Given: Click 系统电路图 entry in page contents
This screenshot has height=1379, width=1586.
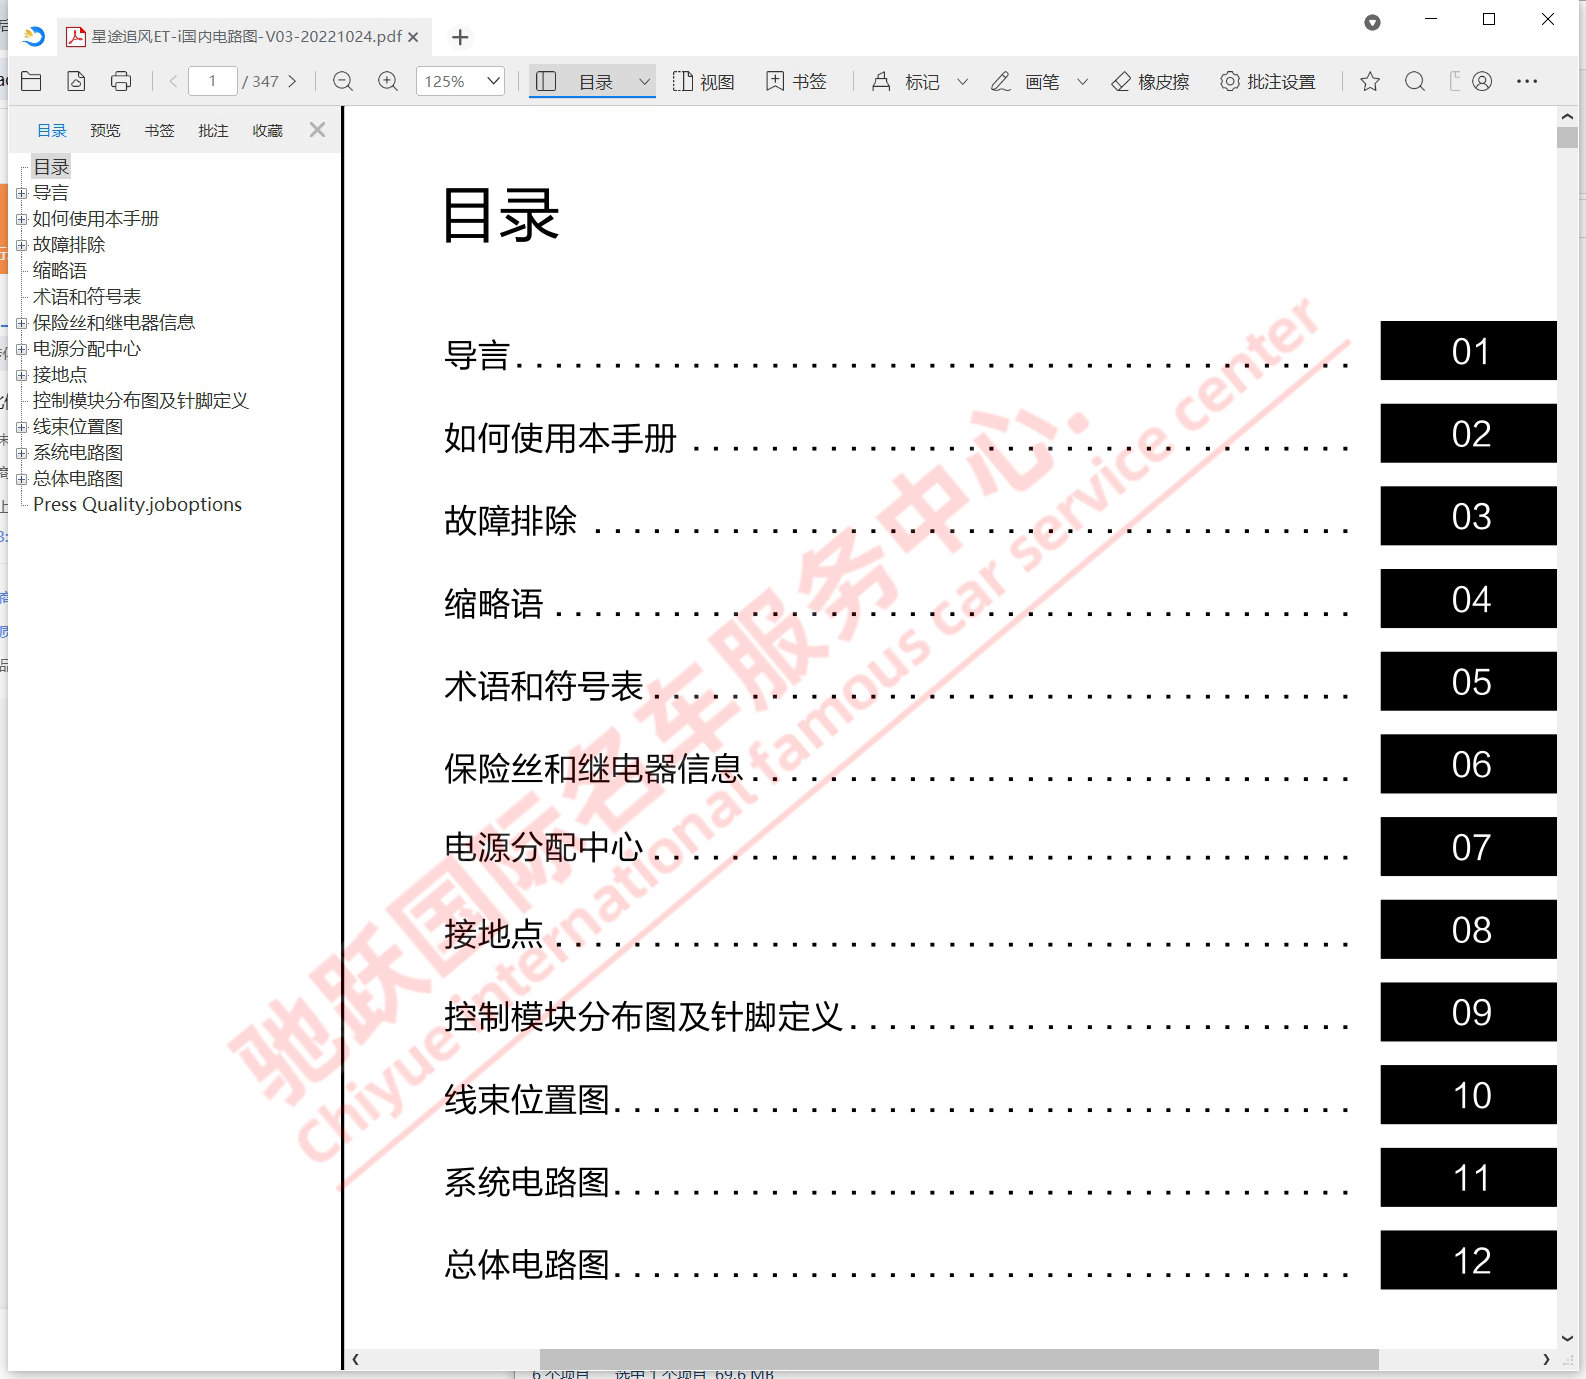Looking at the screenshot, I should (527, 1182).
